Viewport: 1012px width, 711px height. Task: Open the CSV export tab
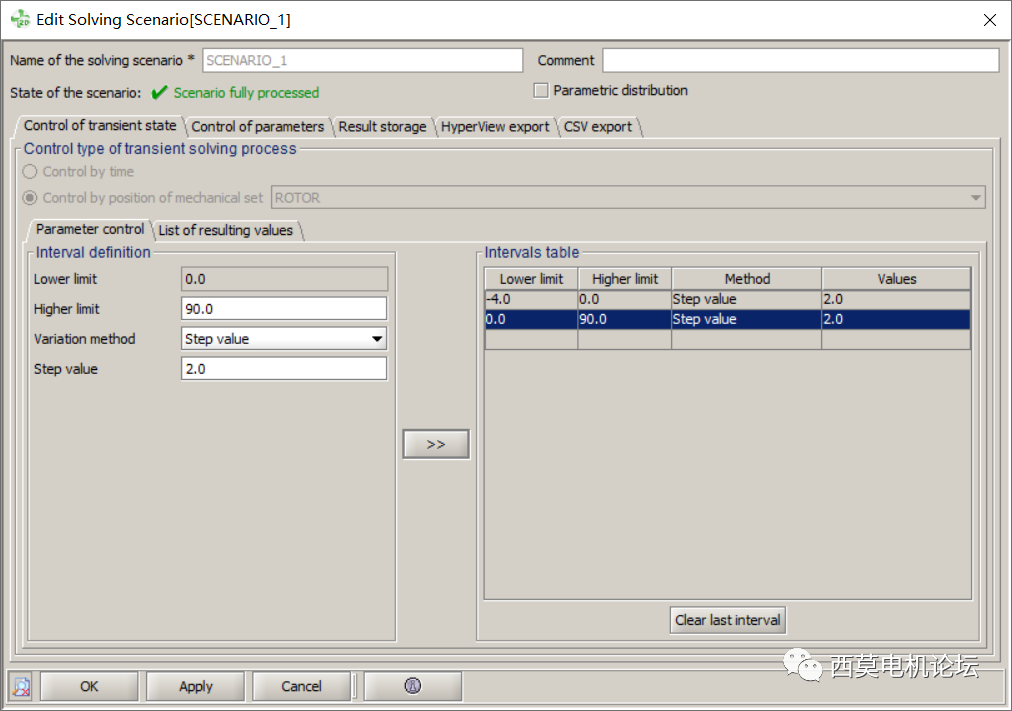click(598, 126)
